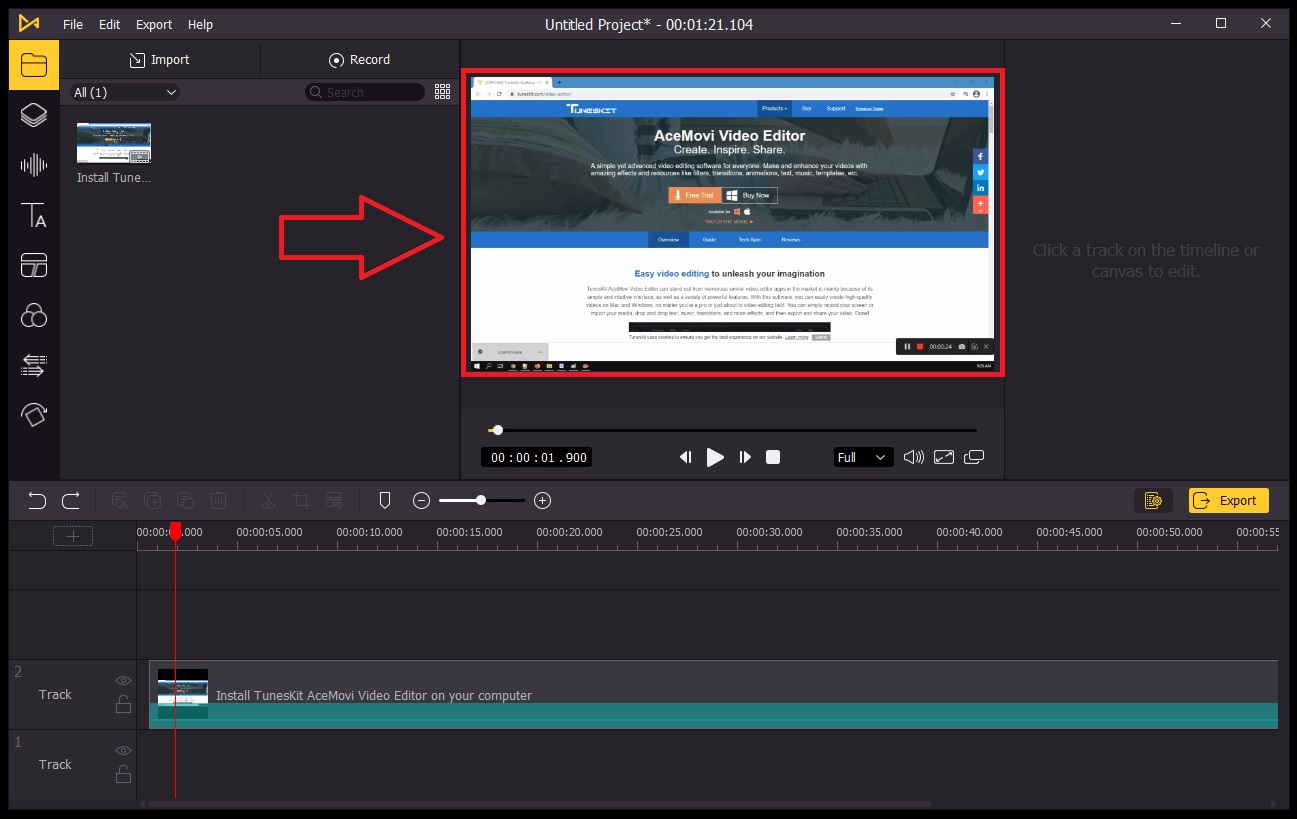Viewport: 1297px width, 819px height.
Task: Open the thumbnail view layout options
Action: [x=442, y=91]
